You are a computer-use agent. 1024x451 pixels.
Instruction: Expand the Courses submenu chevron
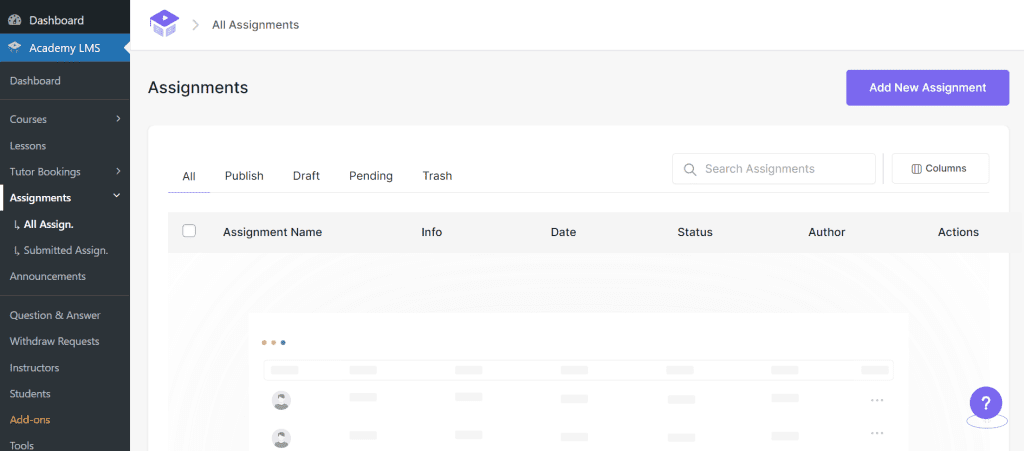tap(118, 119)
